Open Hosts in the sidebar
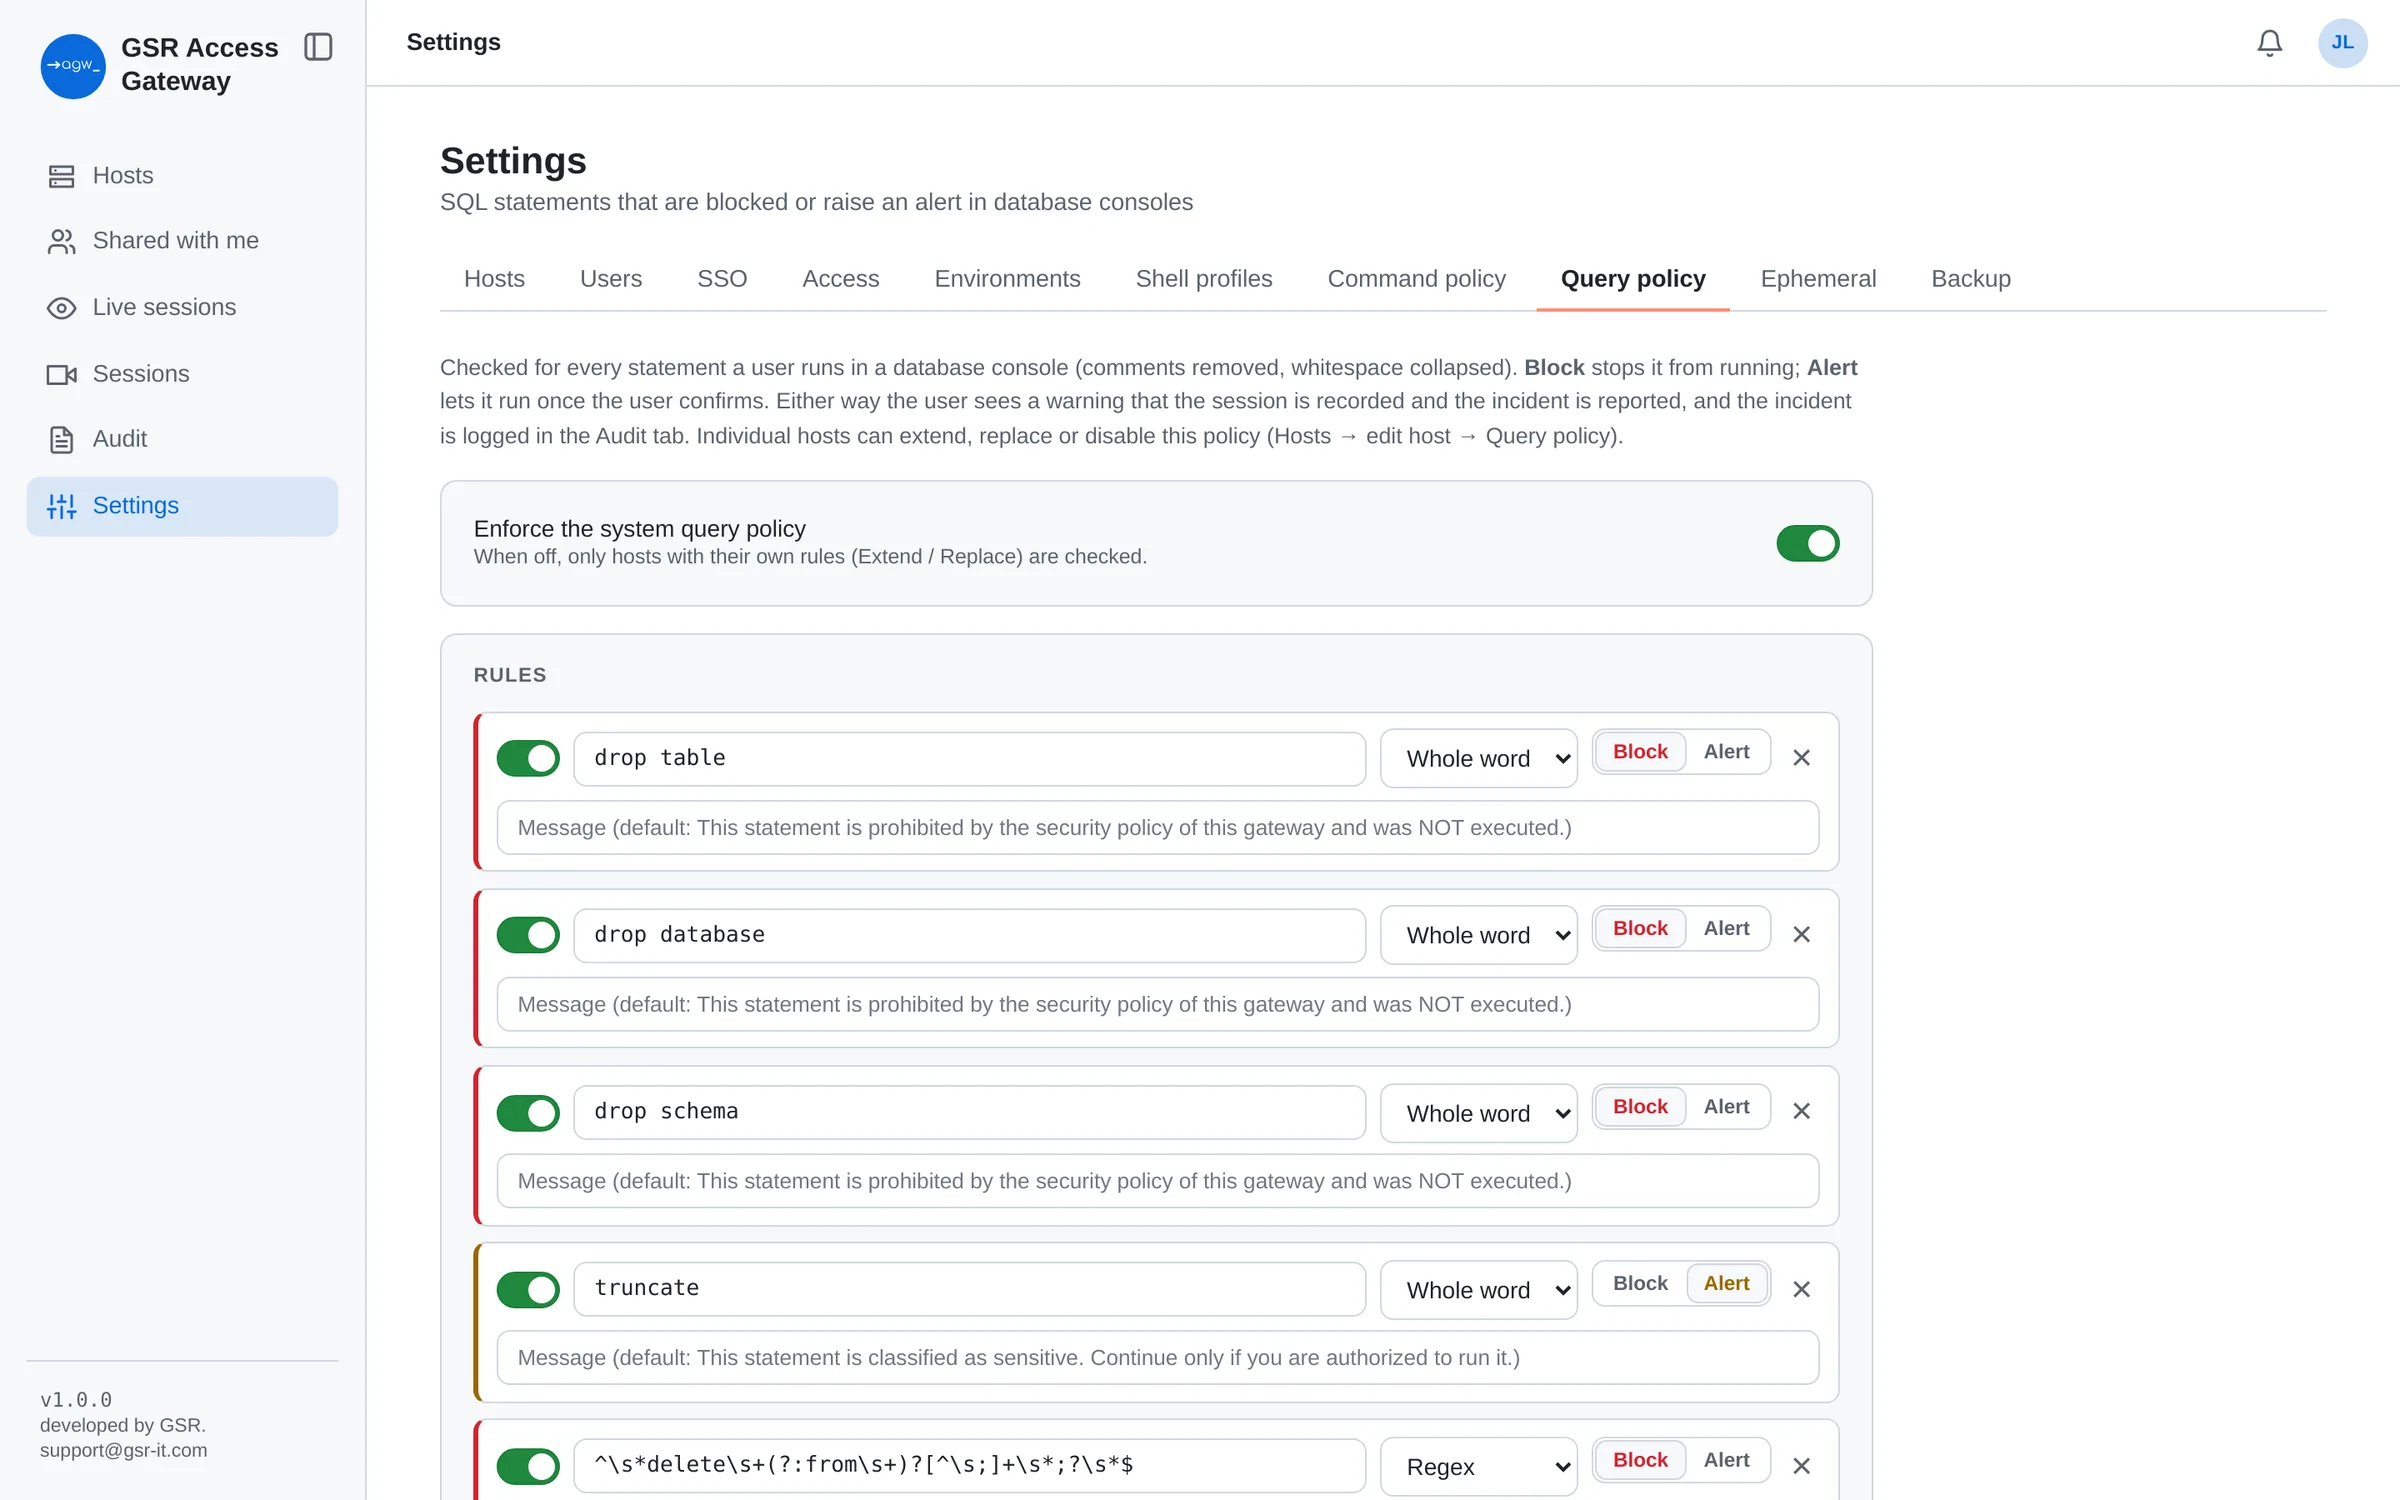Image resolution: width=2400 pixels, height=1500 pixels. pos(182,176)
